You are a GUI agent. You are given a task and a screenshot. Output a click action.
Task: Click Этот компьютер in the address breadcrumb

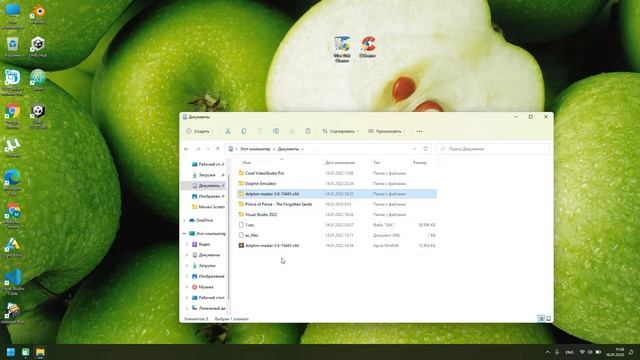click(x=255, y=149)
